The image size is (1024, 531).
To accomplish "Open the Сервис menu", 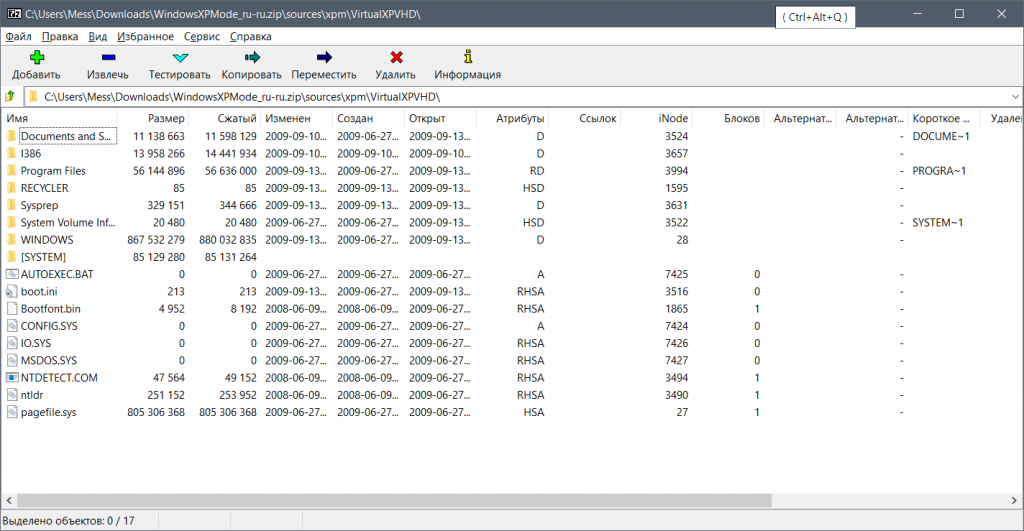I will point(202,36).
